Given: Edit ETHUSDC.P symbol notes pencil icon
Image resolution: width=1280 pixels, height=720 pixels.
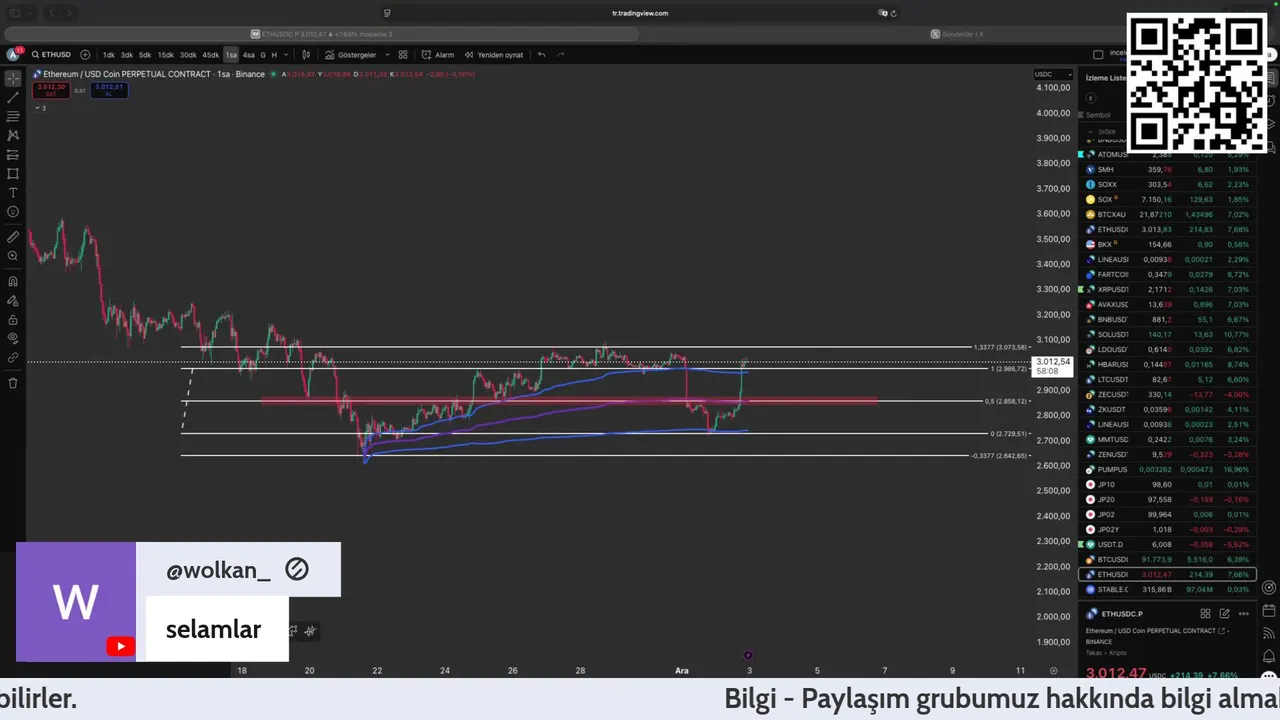Looking at the screenshot, I should 1224,613.
